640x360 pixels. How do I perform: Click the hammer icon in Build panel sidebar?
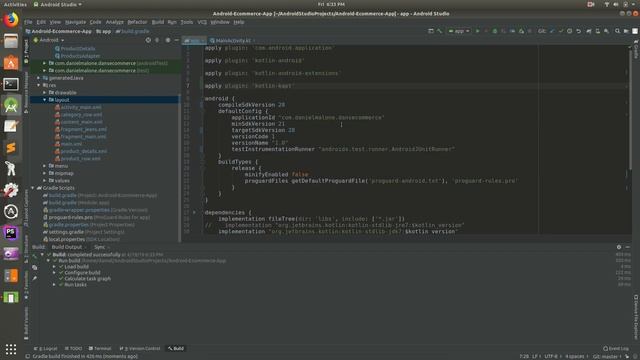[35, 256]
